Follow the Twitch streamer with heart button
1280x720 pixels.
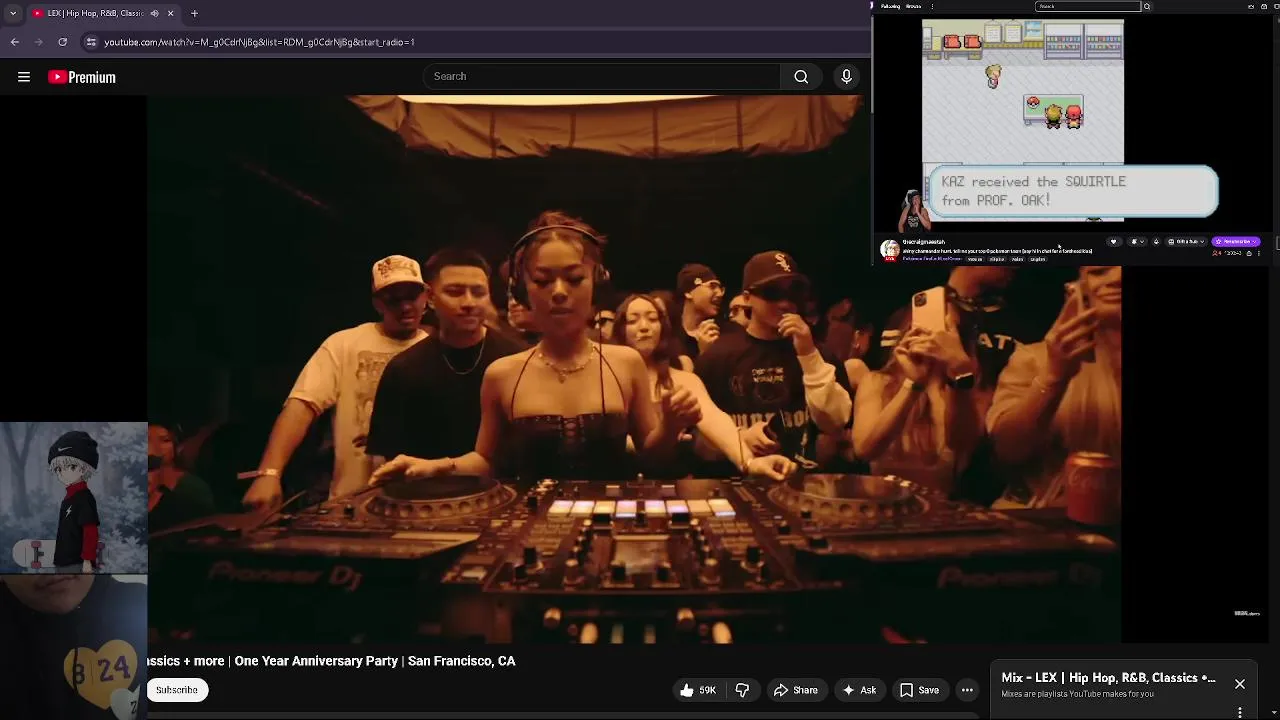tap(1113, 242)
